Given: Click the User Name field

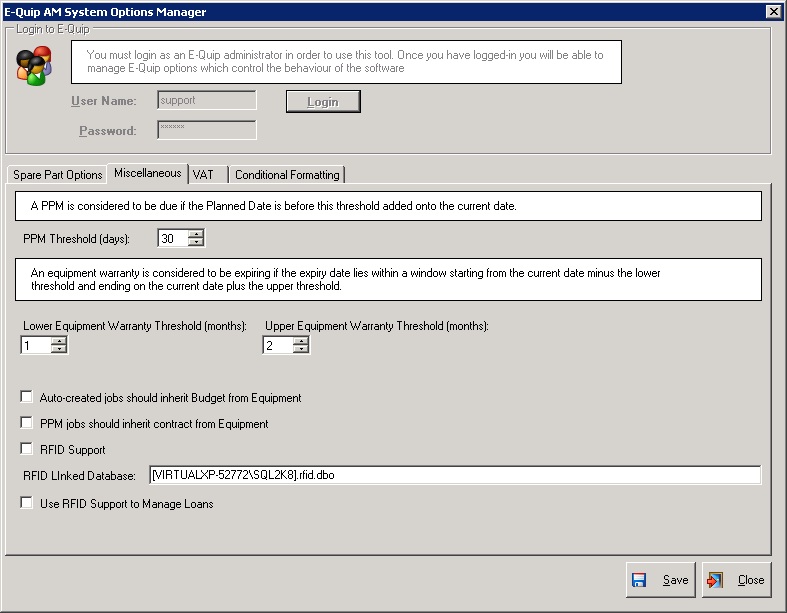Looking at the screenshot, I should click(x=207, y=100).
